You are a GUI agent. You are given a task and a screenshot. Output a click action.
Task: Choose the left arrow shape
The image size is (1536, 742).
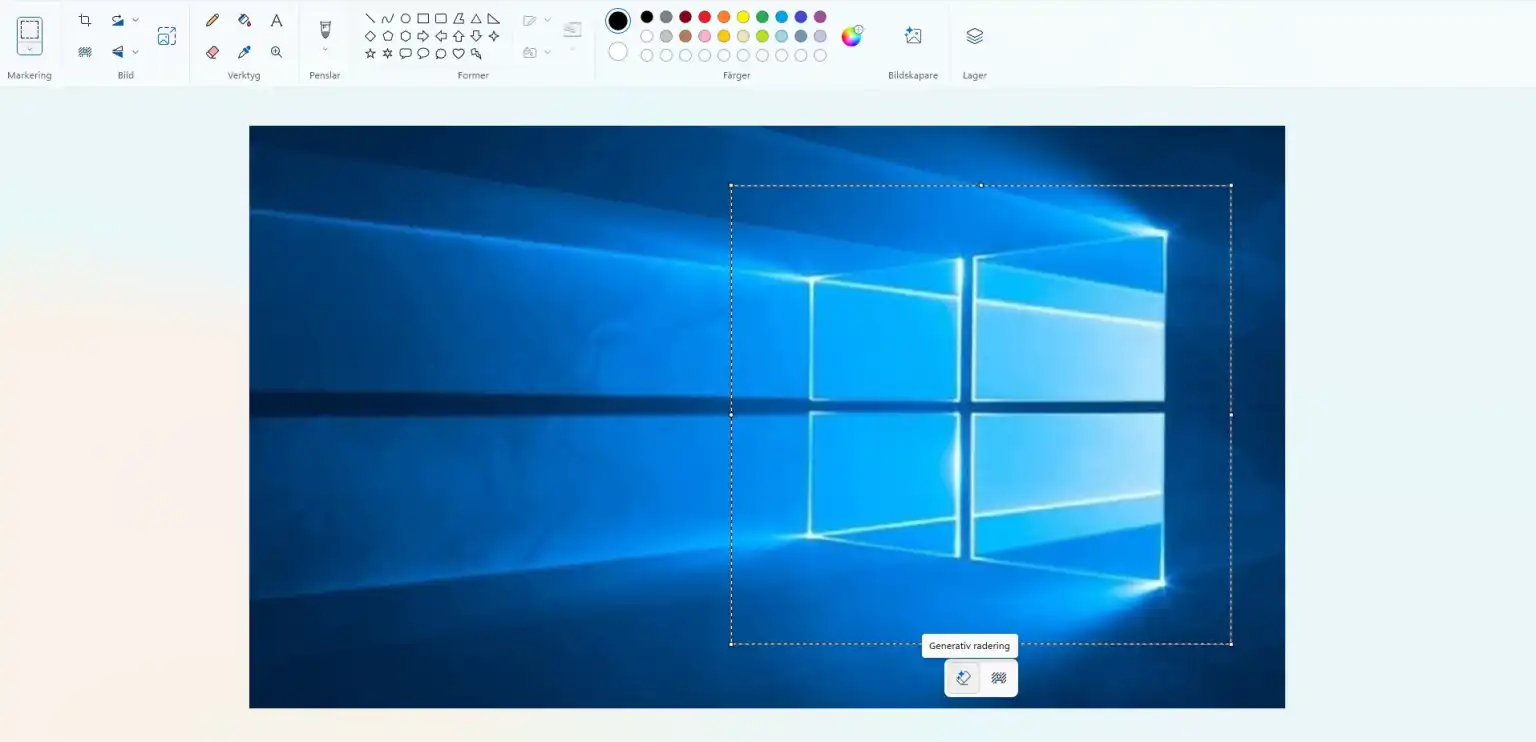[441, 36]
